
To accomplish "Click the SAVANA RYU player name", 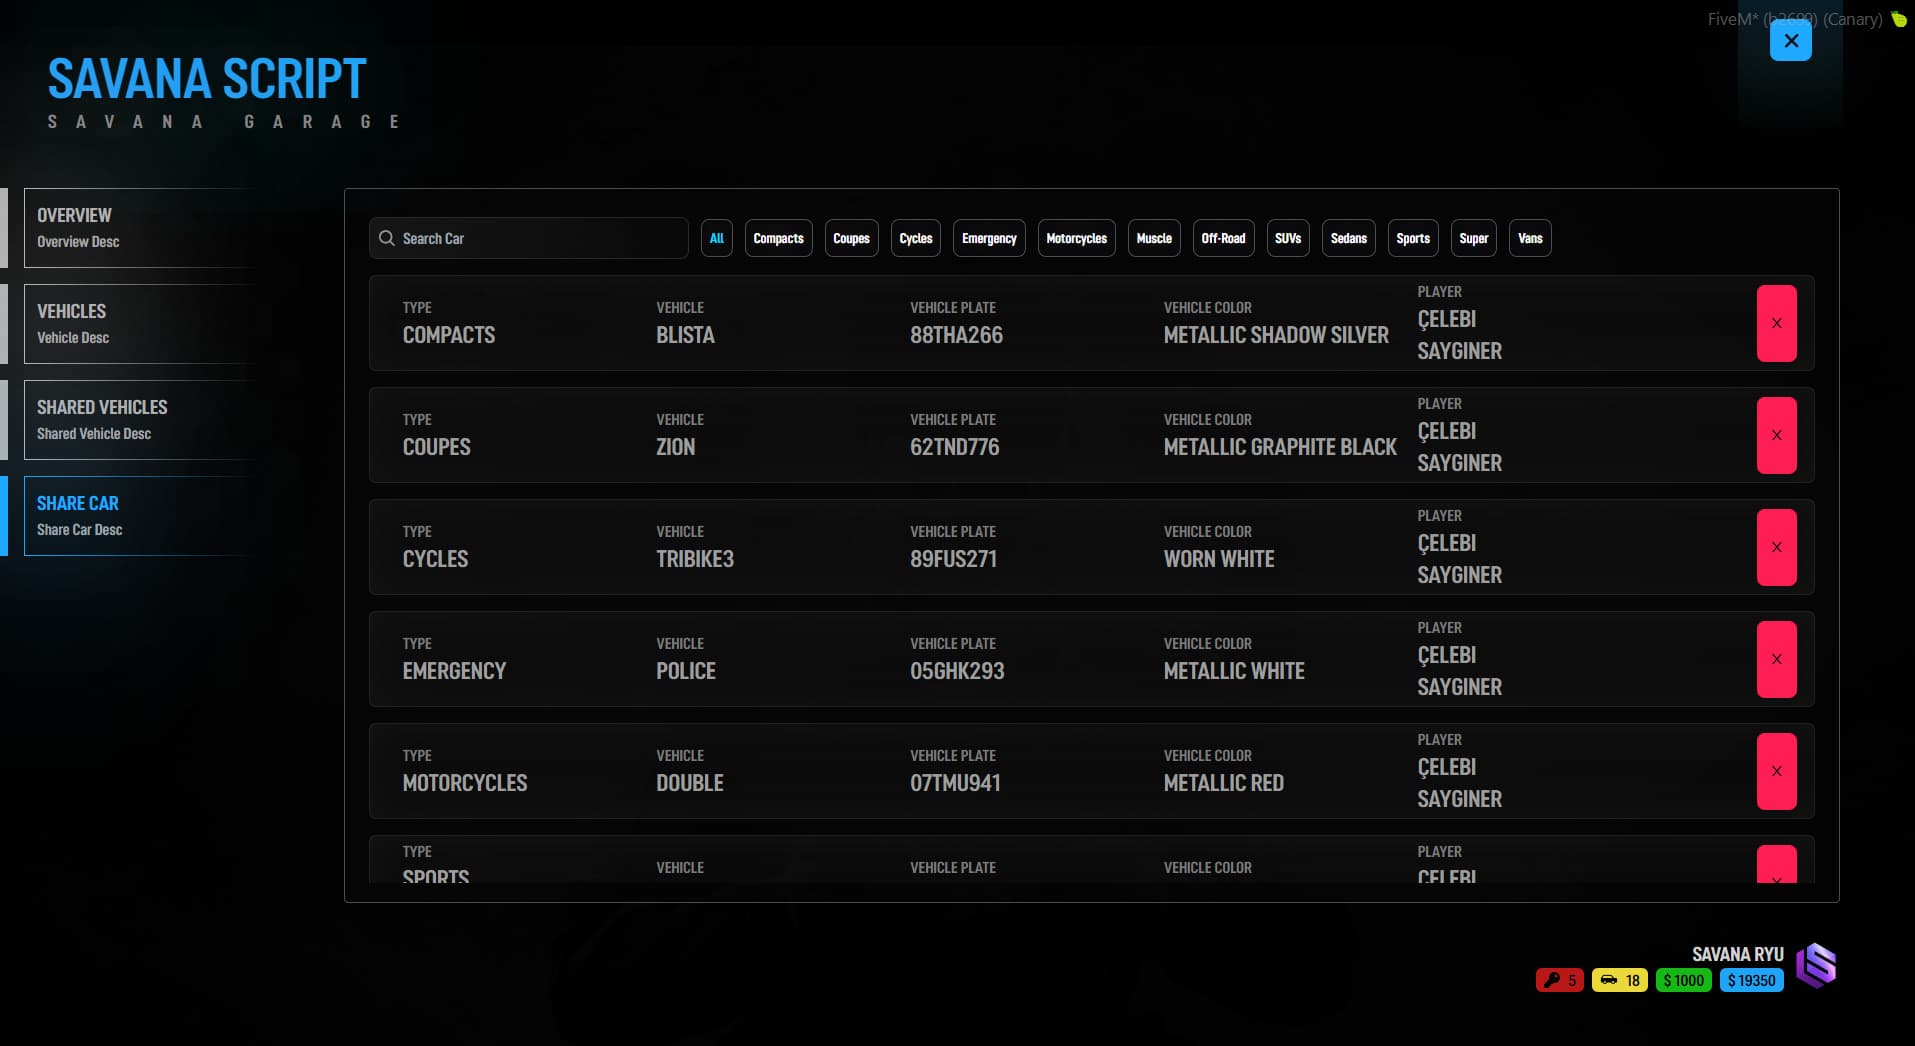I will coord(1737,954).
